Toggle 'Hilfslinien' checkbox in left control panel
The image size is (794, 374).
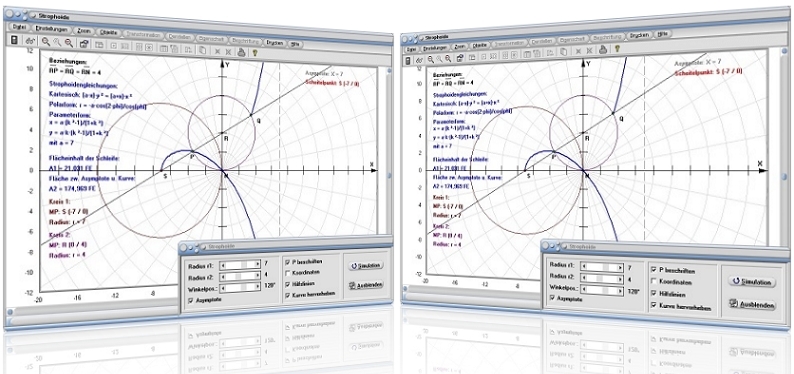tap(288, 283)
